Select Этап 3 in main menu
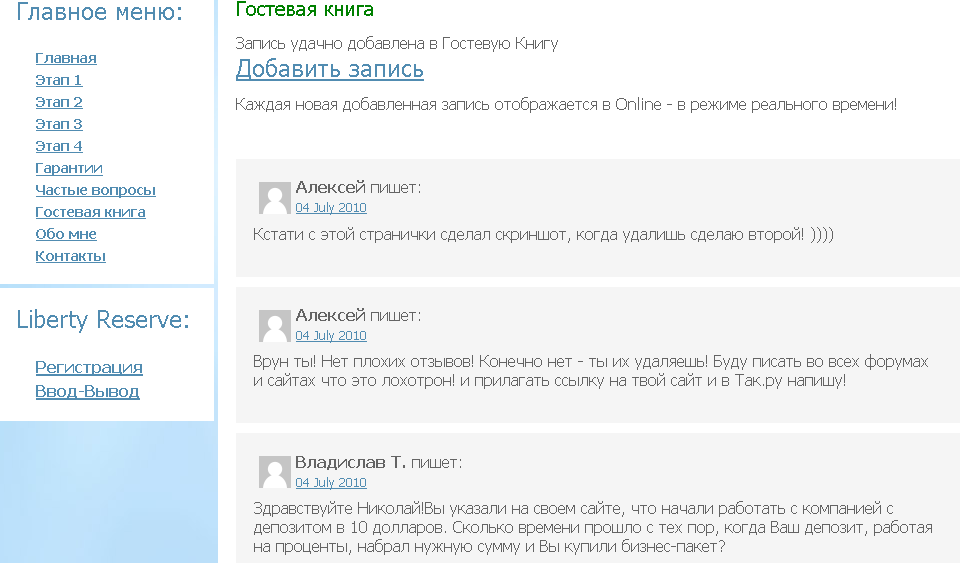978x563 pixels. pyautogui.click(x=59, y=124)
